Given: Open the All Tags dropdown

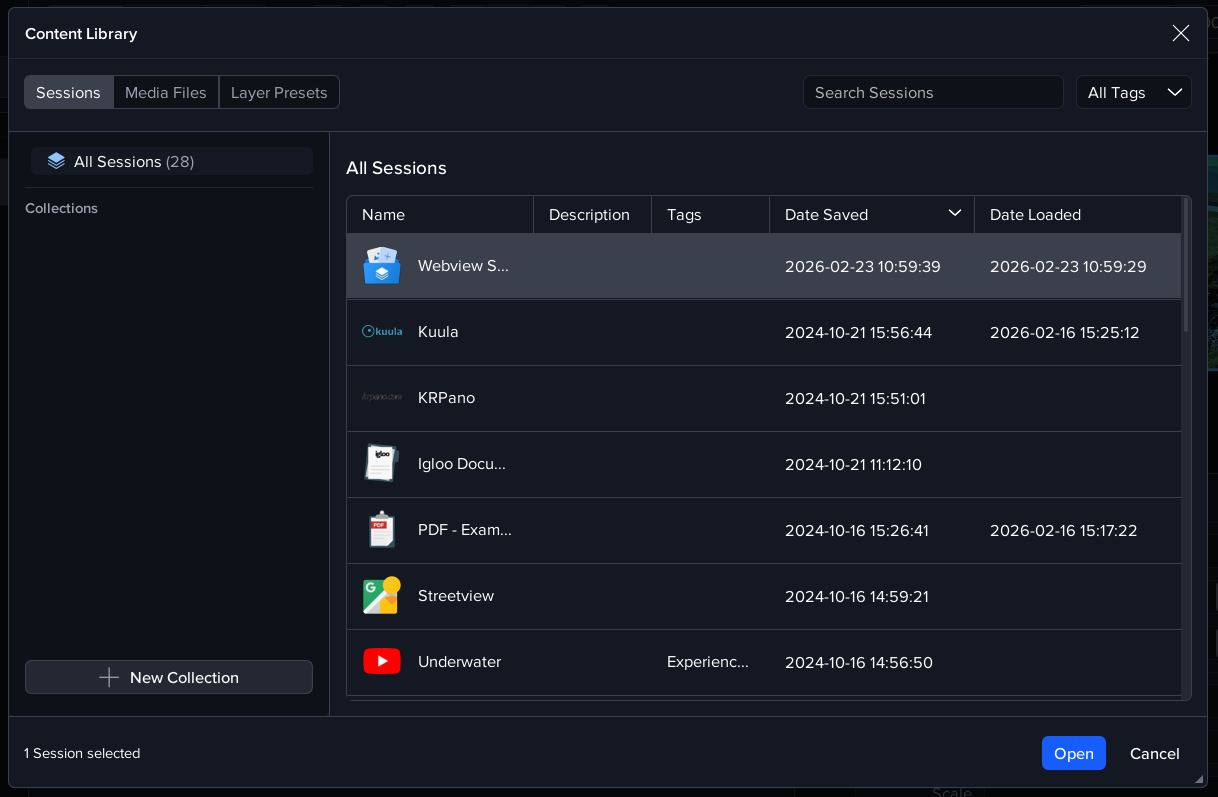Looking at the screenshot, I should tap(1133, 92).
